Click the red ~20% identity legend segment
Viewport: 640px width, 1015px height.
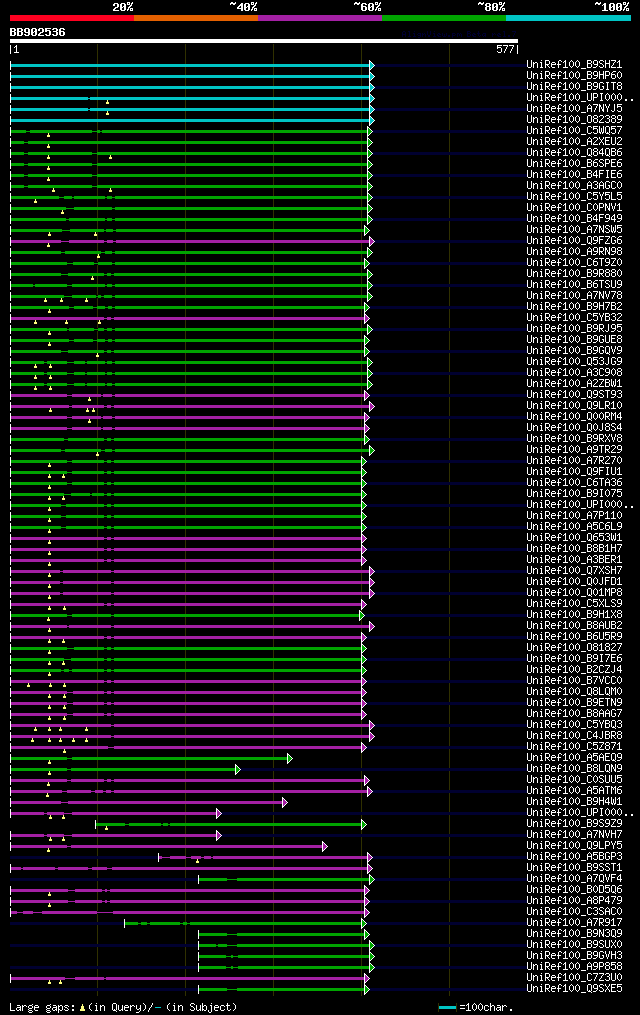point(72,18)
